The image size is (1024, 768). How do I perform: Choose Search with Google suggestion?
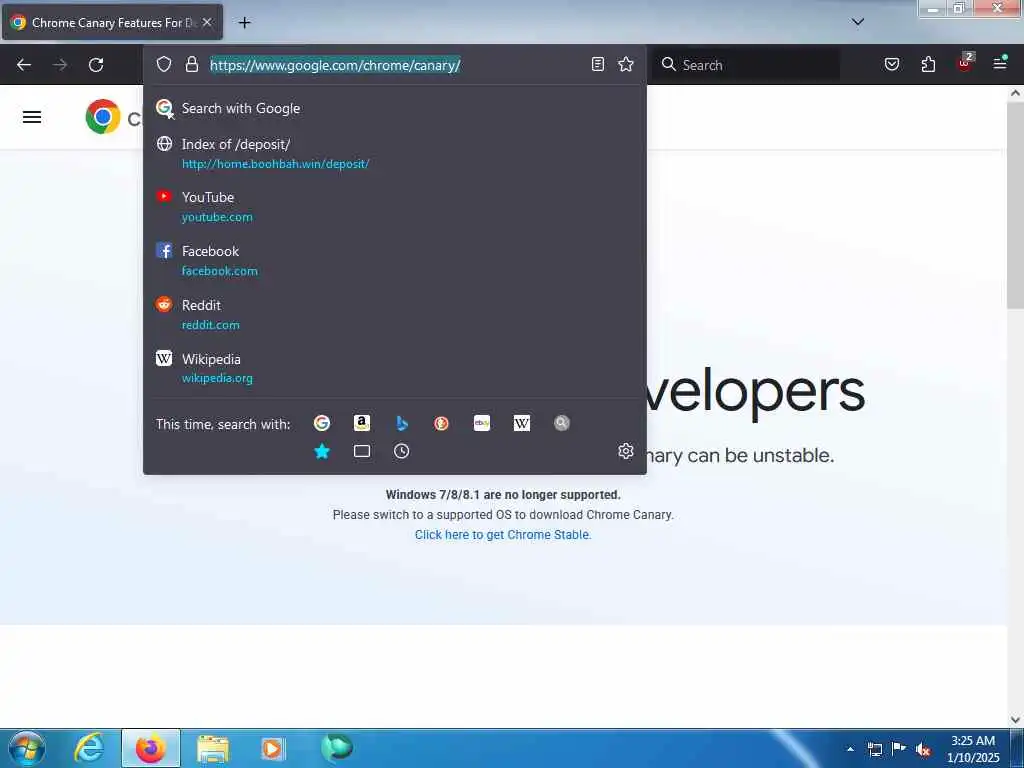(394, 108)
